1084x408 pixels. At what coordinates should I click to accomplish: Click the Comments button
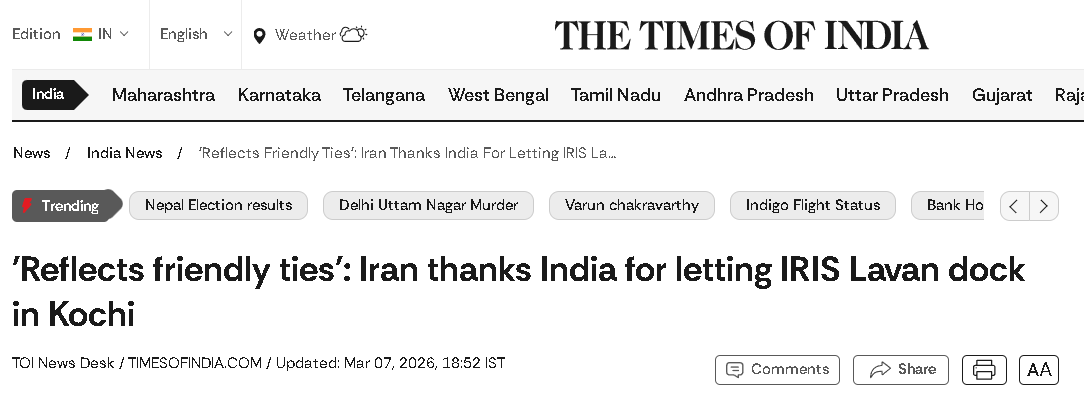pyautogui.click(x=777, y=370)
